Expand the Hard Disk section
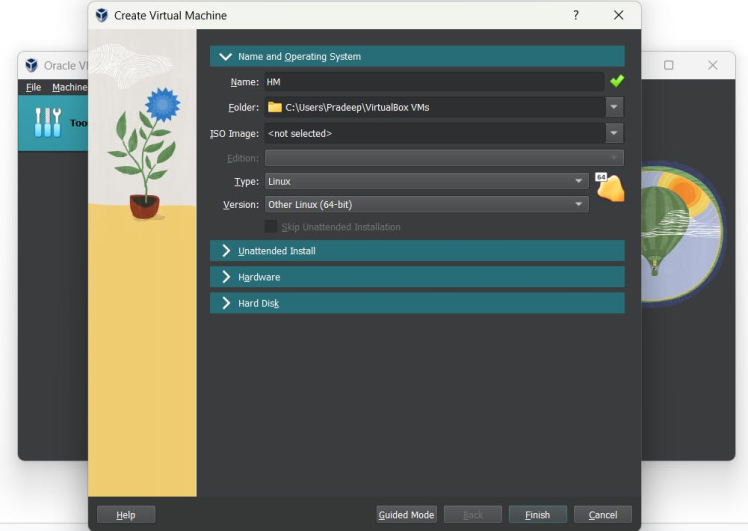748x531 pixels. tap(417, 303)
